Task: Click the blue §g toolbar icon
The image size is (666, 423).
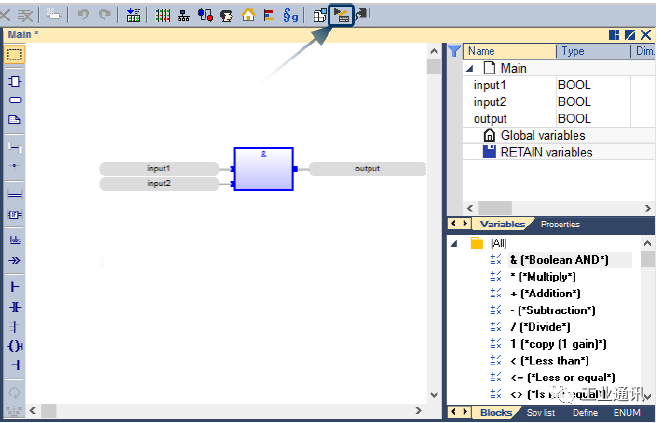Action: click(x=291, y=16)
